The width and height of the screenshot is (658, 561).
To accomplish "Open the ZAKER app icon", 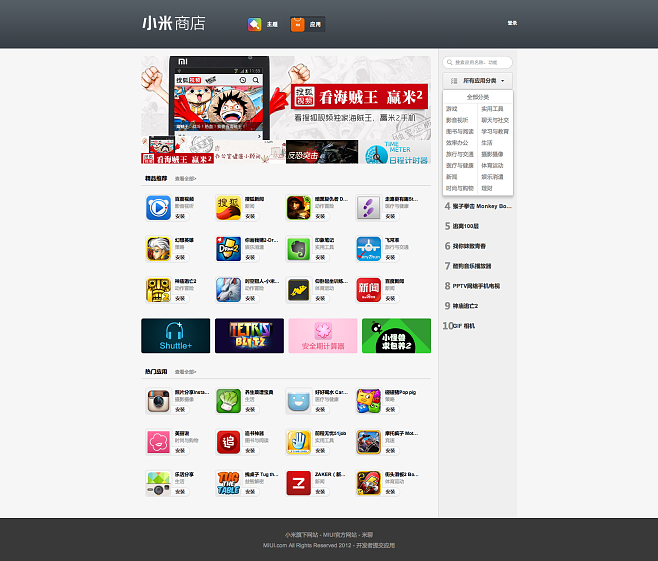I will coord(298,483).
